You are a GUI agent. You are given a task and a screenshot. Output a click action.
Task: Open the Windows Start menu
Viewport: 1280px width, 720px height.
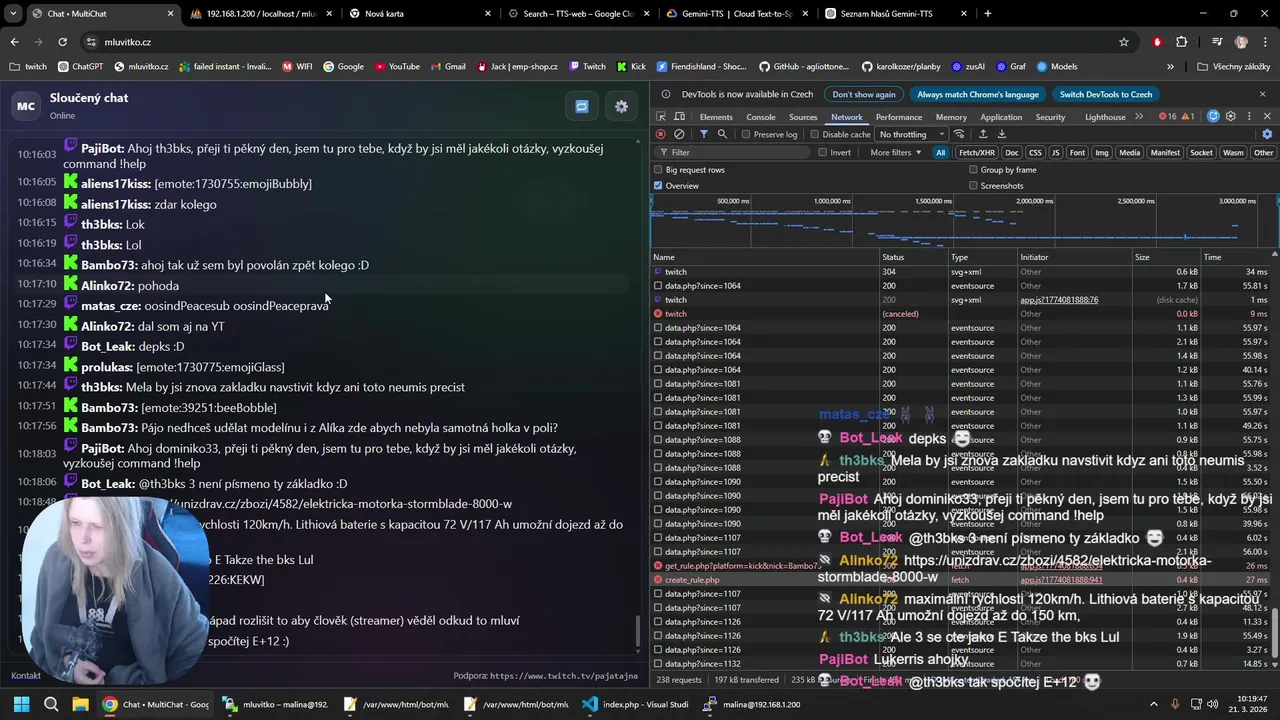[21, 704]
